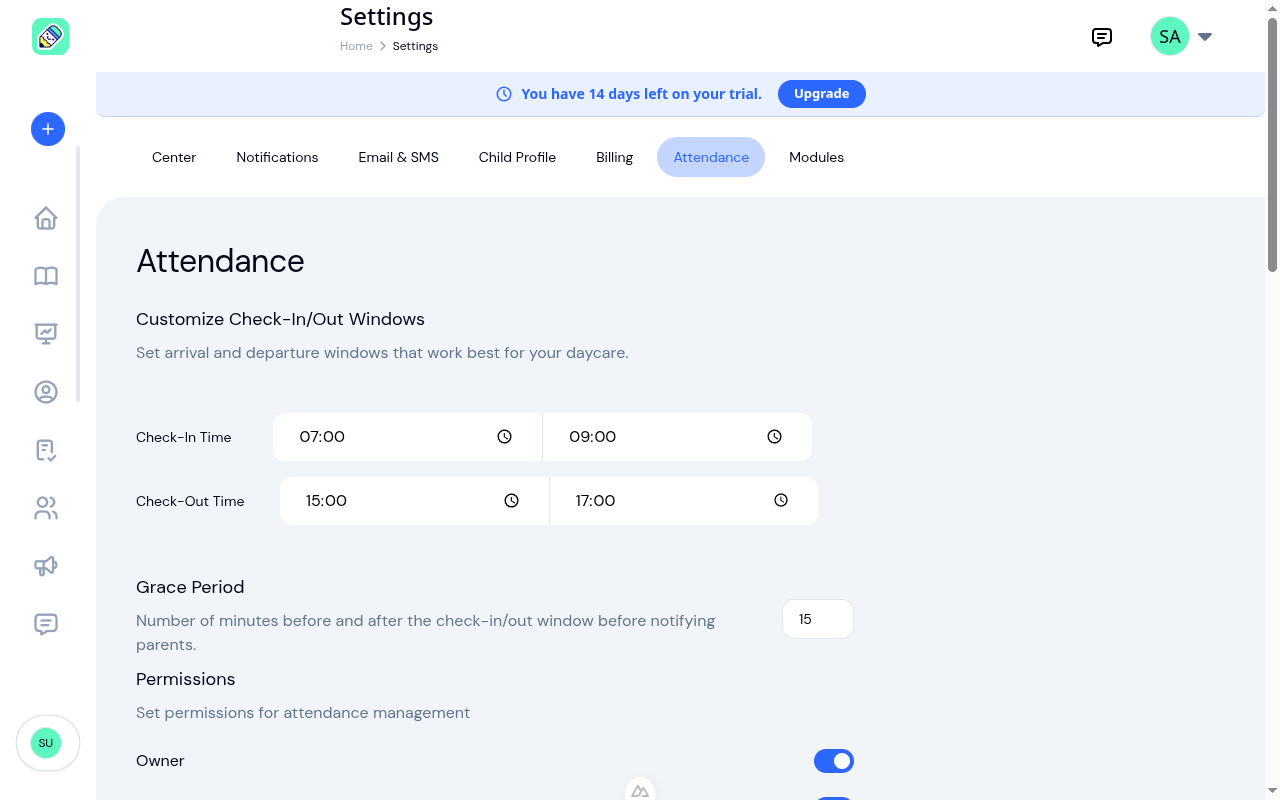The width and height of the screenshot is (1280, 800).
Task: Click the Upgrade button
Action: pyautogui.click(x=822, y=94)
